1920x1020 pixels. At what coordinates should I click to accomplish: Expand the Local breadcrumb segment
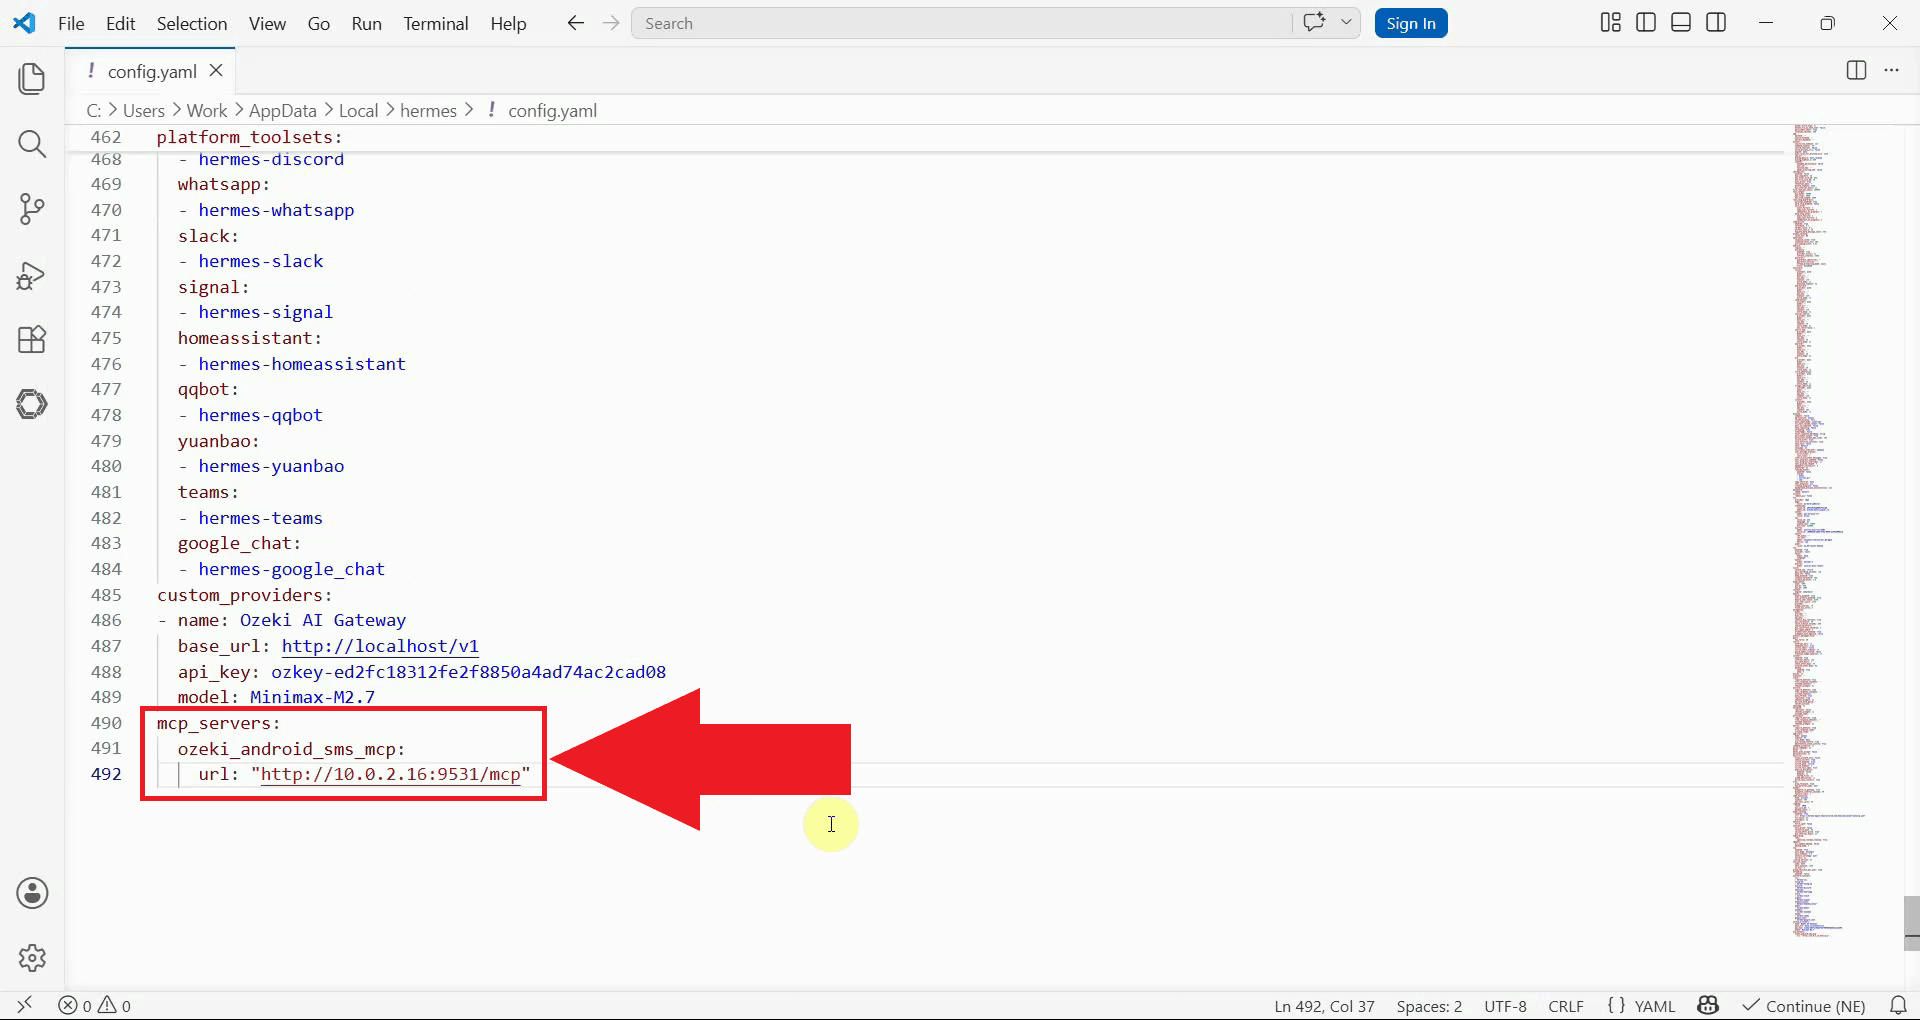tap(358, 111)
